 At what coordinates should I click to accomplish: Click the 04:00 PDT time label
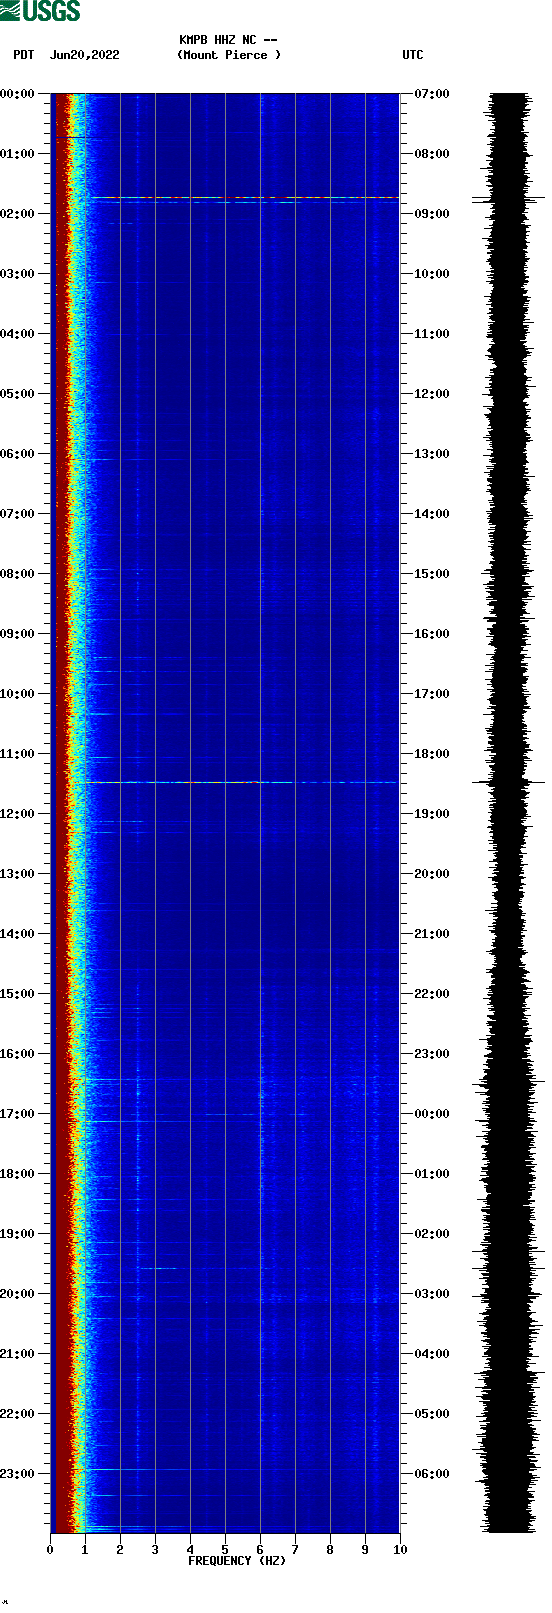pos(18,334)
